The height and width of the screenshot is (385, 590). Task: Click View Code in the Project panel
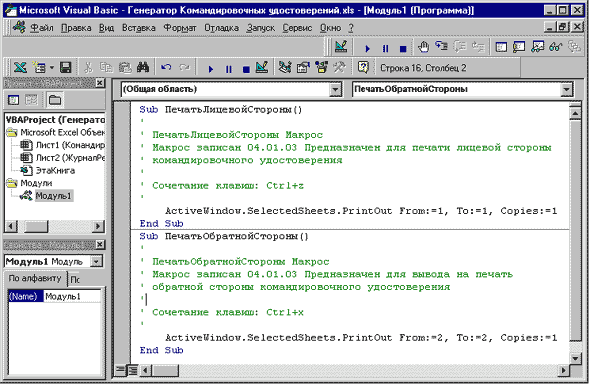click(14, 100)
